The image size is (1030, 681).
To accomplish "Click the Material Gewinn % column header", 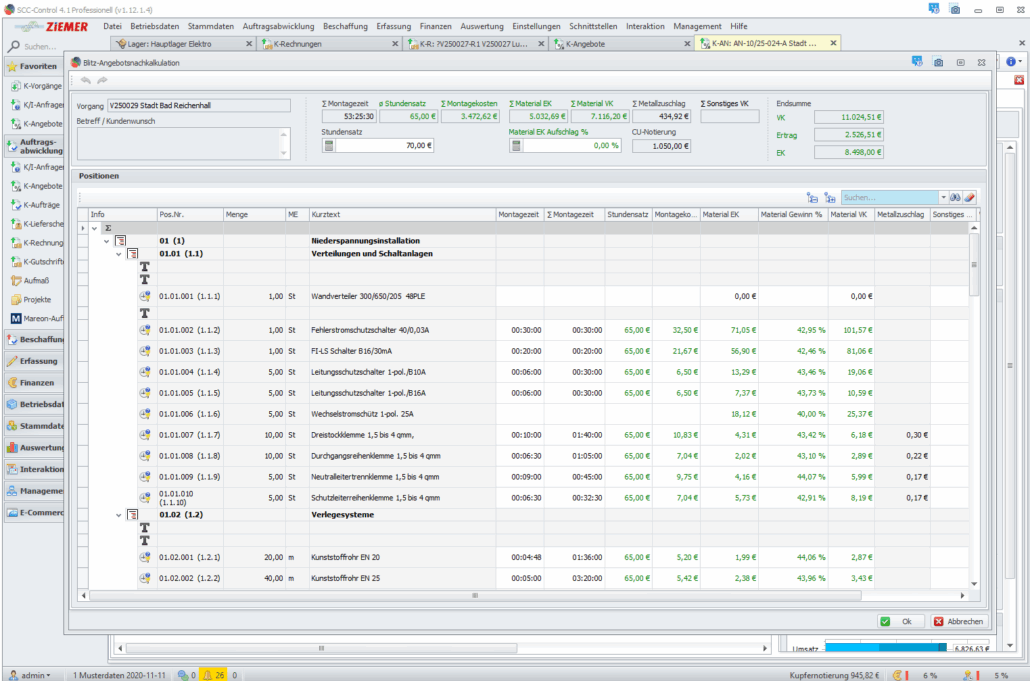I will click(790, 214).
